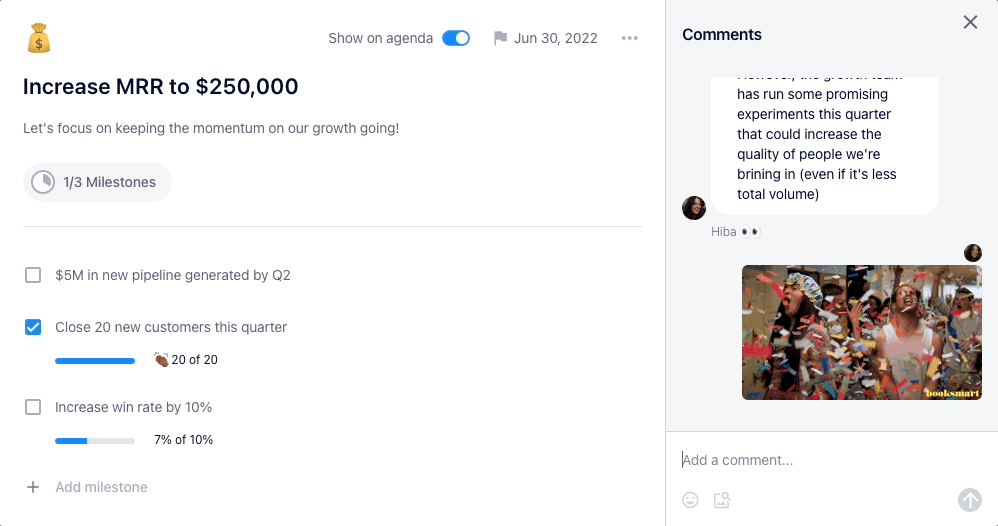Click the attach image icon in comments
Viewport: 998px width, 526px height.
(x=722, y=500)
